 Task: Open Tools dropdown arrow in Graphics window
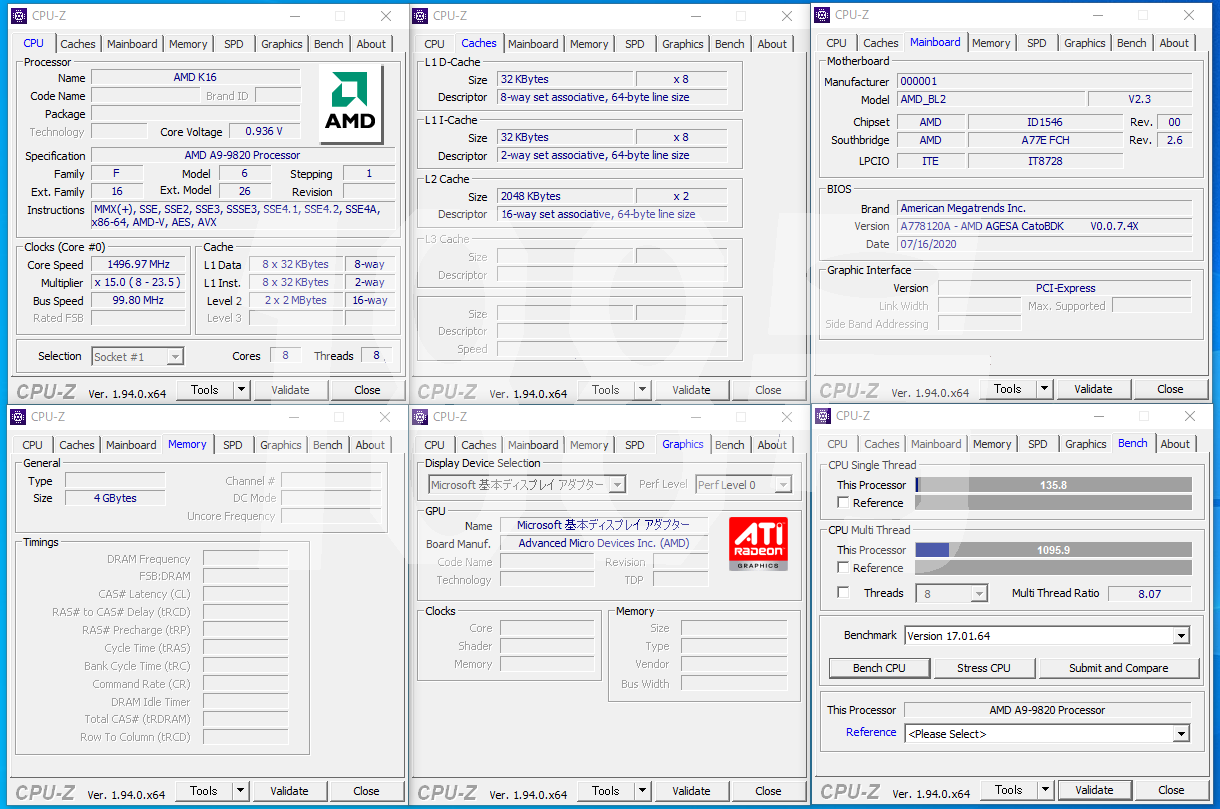click(x=643, y=790)
